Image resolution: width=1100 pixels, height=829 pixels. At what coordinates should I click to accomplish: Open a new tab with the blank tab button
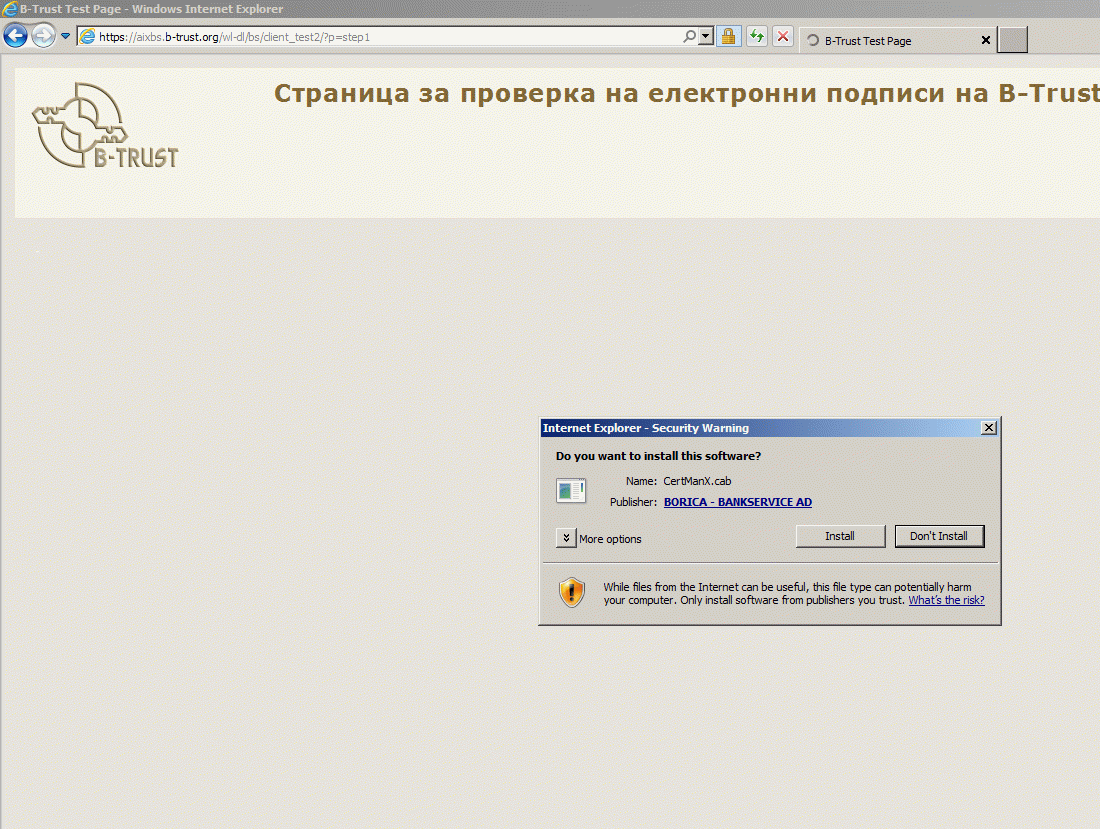[x=1013, y=40]
